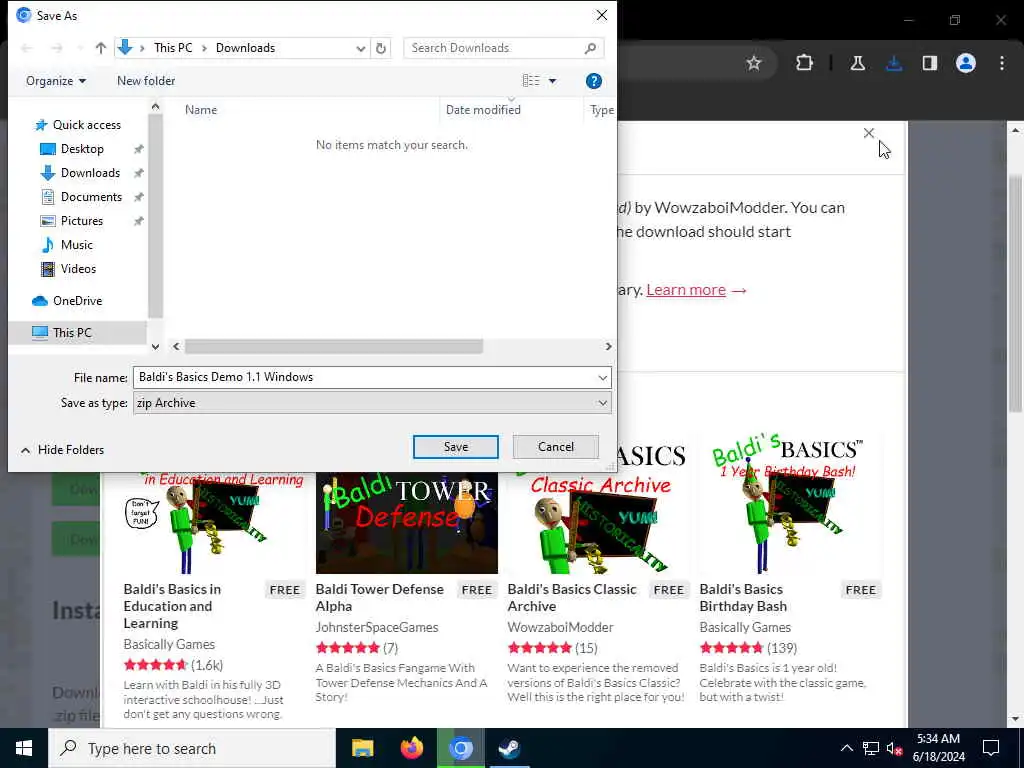Open Firefox from taskbar
Image resolution: width=1024 pixels, height=768 pixels.
point(411,748)
